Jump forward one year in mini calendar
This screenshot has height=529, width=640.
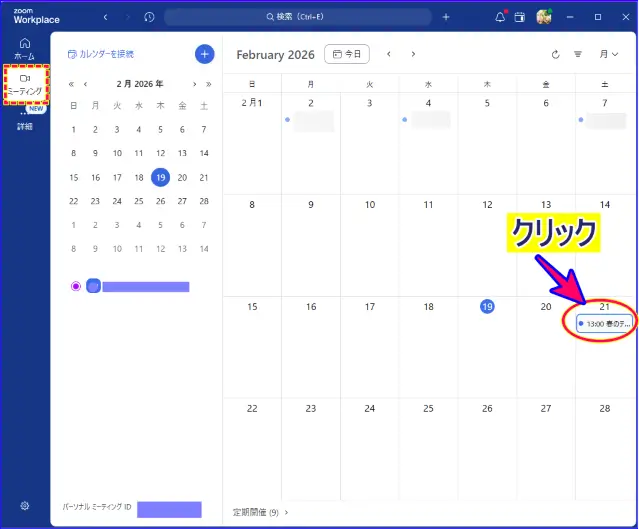(209, 84)
